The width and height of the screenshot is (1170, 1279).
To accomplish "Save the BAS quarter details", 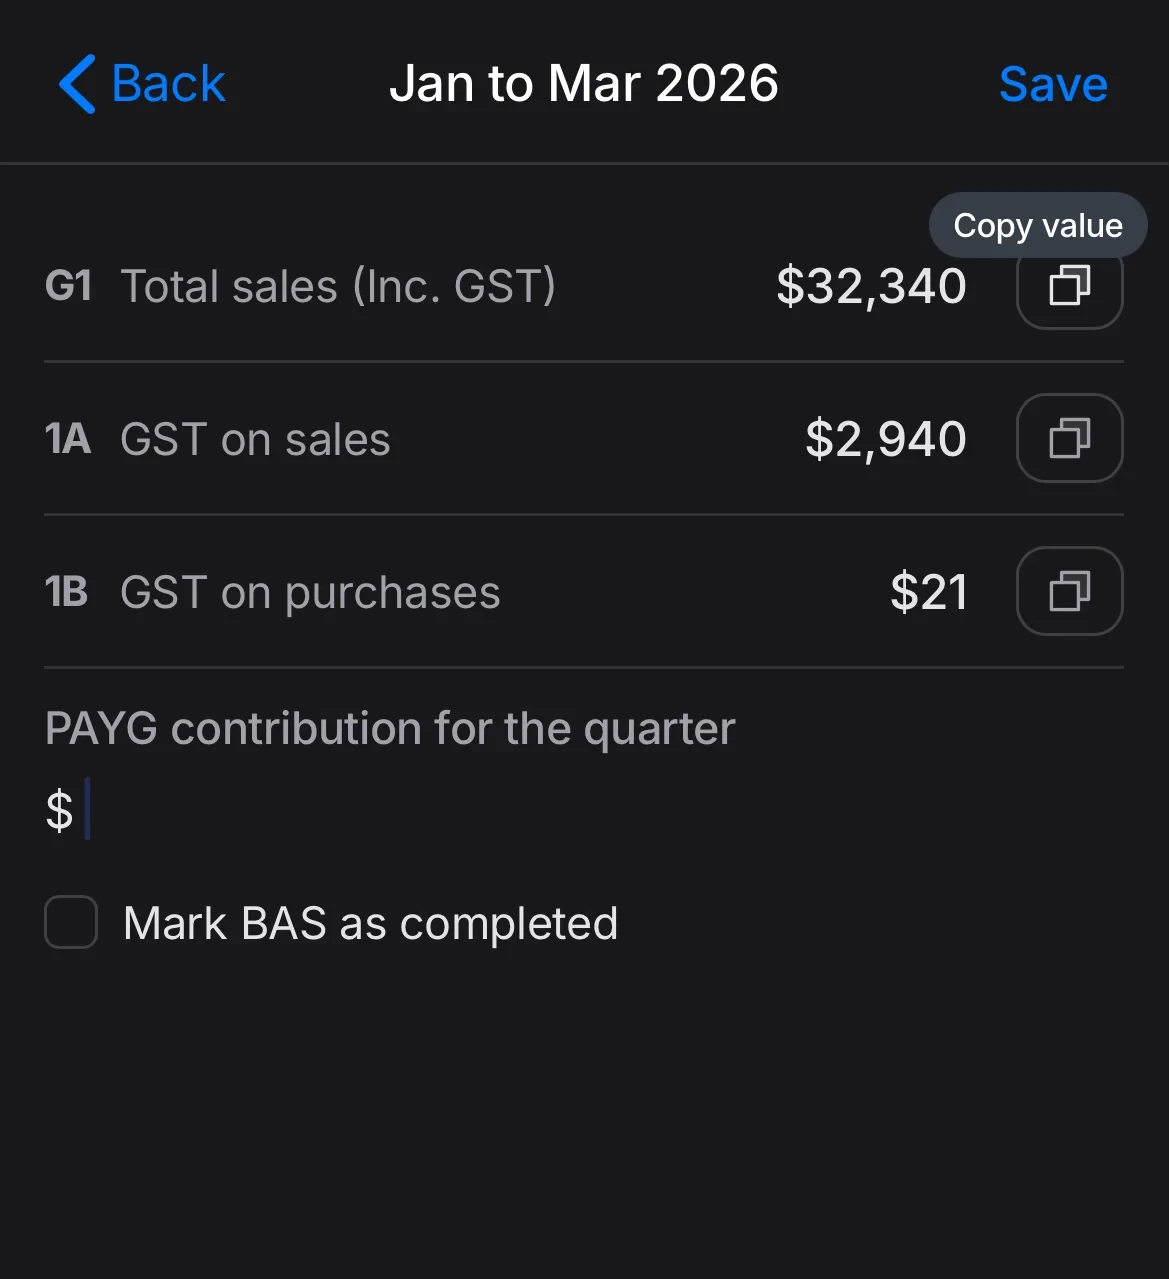I will [1053, 84].
